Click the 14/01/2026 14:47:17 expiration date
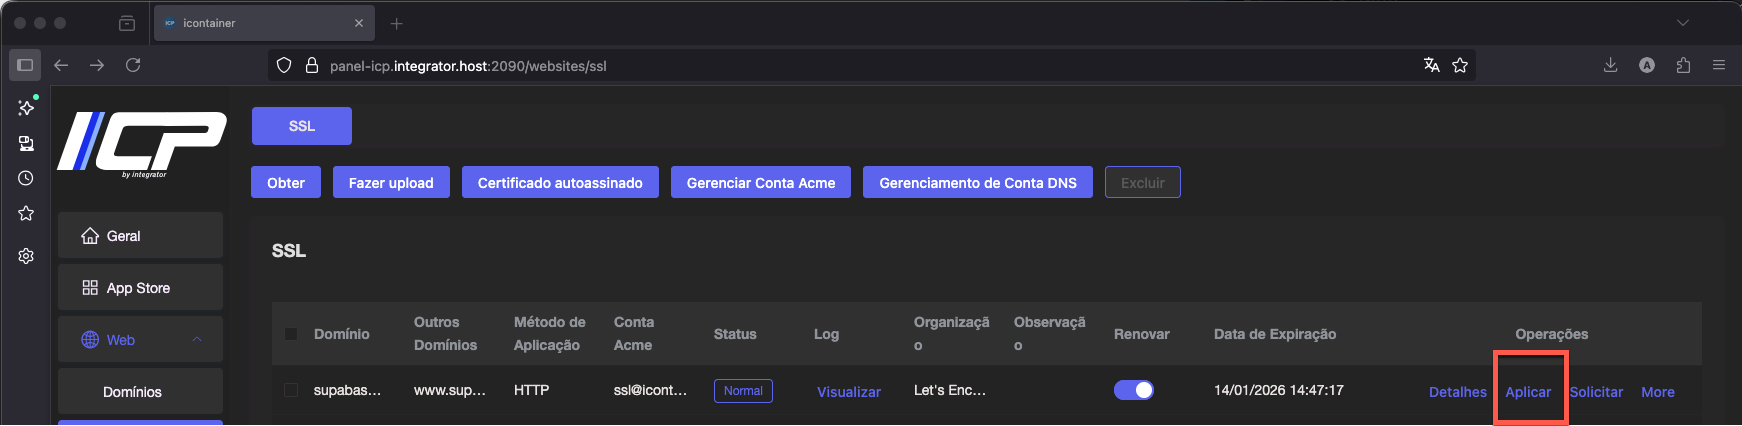 point(1279,390)
